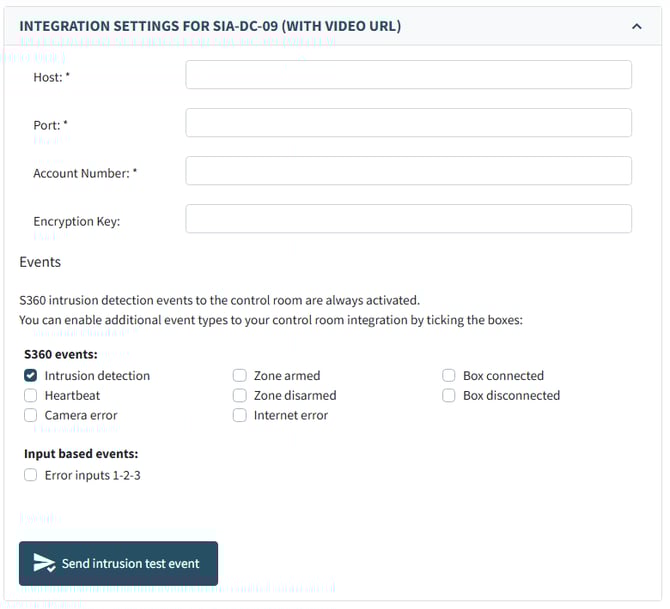Click the Heartbeat label text

(x=72, y=396)
